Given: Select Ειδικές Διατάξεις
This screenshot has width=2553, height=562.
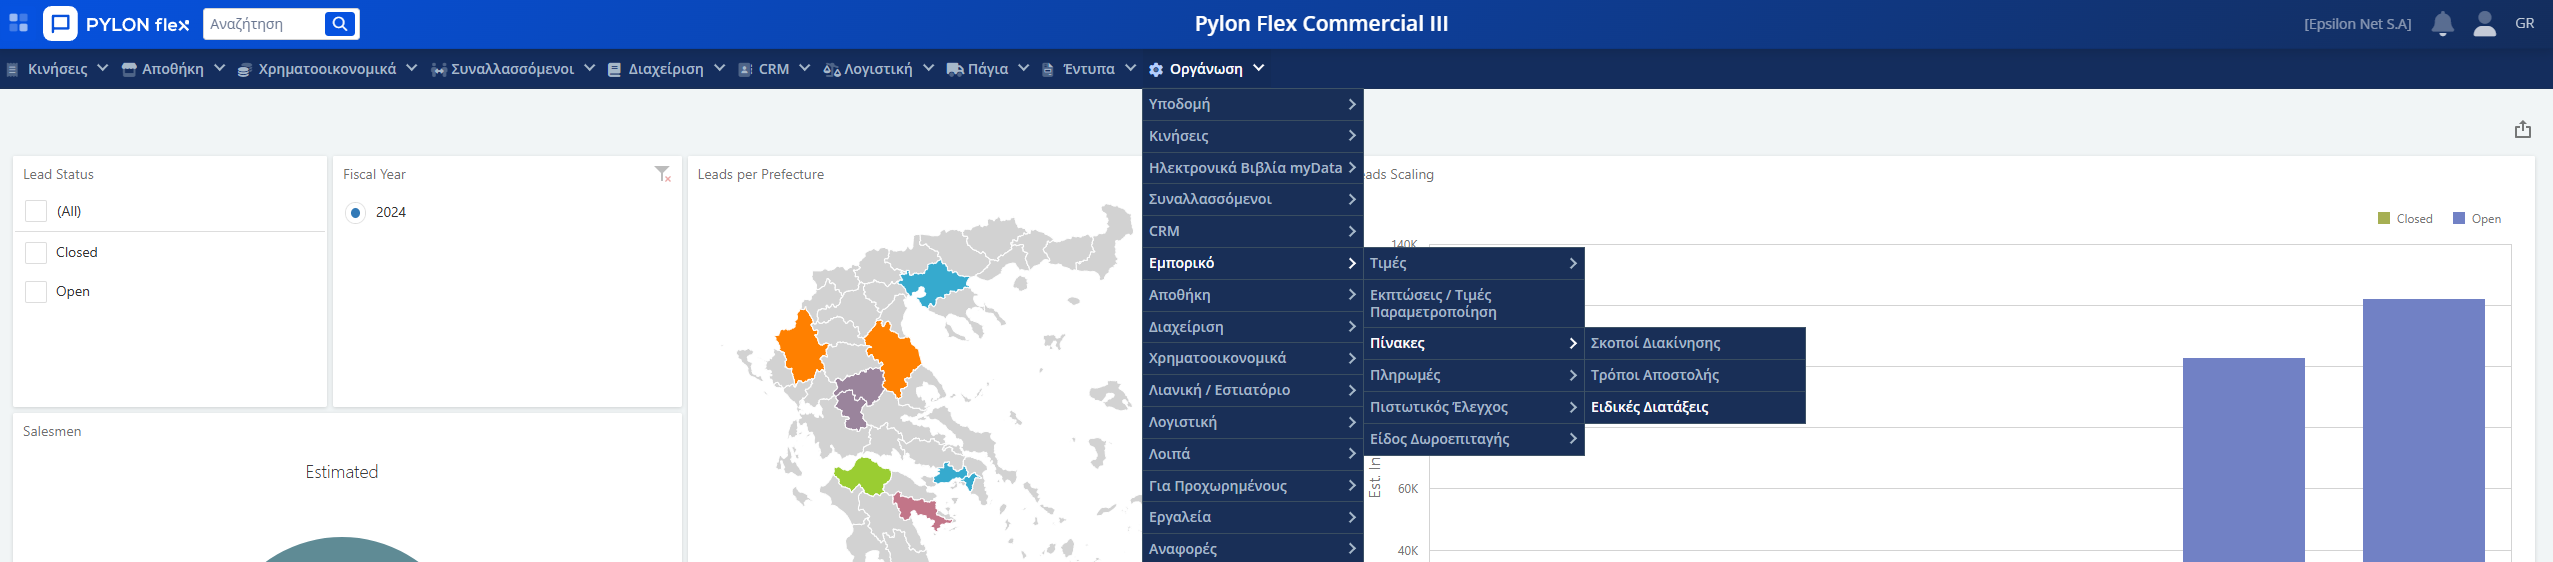Looking at the screenshot, I should (x=1695, y=407).
